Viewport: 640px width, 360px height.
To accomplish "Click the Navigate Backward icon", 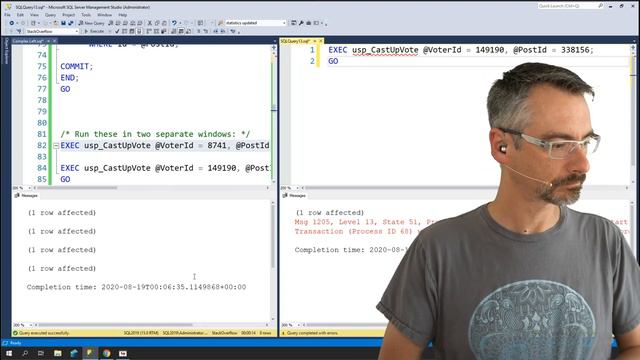I will pyautogui.click(x=11, y=23).
